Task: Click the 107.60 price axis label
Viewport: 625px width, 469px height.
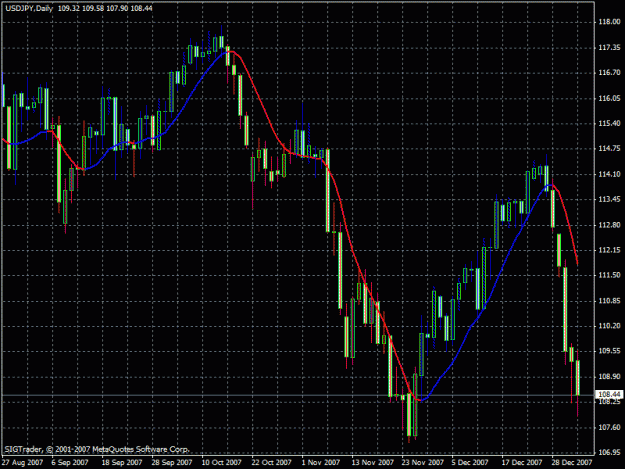Action: click(609, 428)
